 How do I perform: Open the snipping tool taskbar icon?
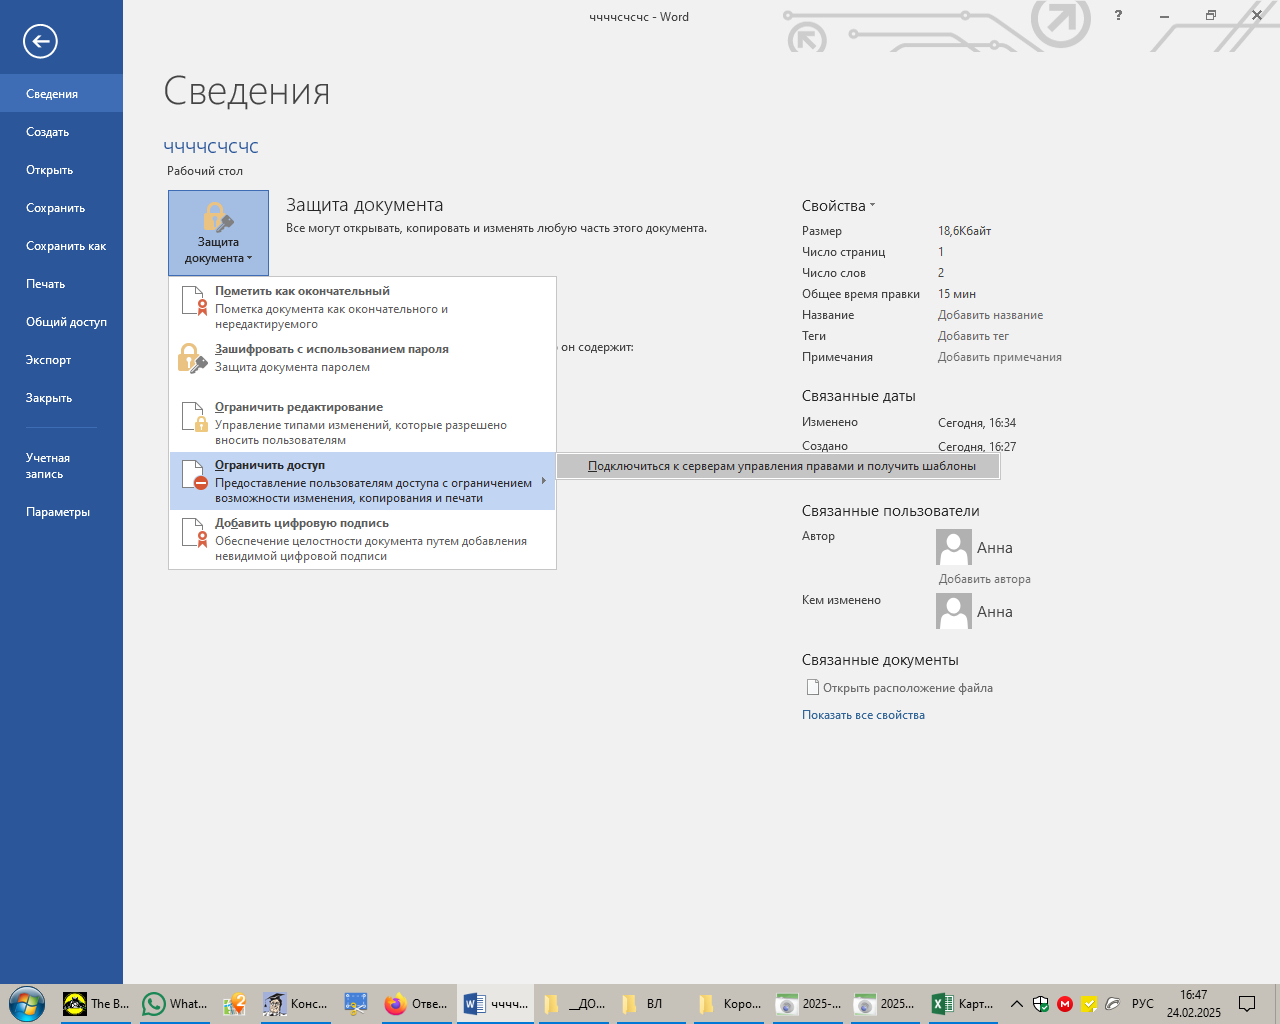pos(356,1004)
